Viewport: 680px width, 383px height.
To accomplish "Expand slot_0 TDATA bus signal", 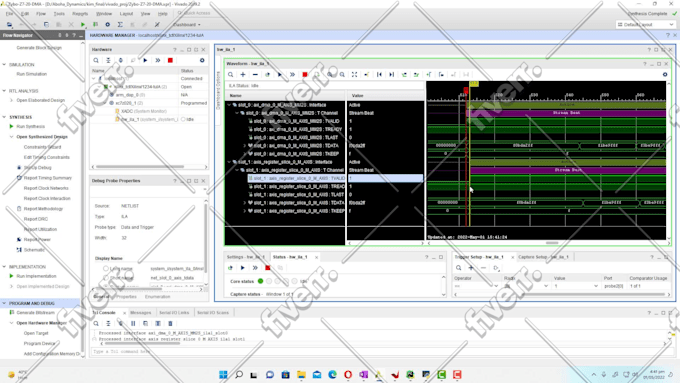I will coord(245,146).
